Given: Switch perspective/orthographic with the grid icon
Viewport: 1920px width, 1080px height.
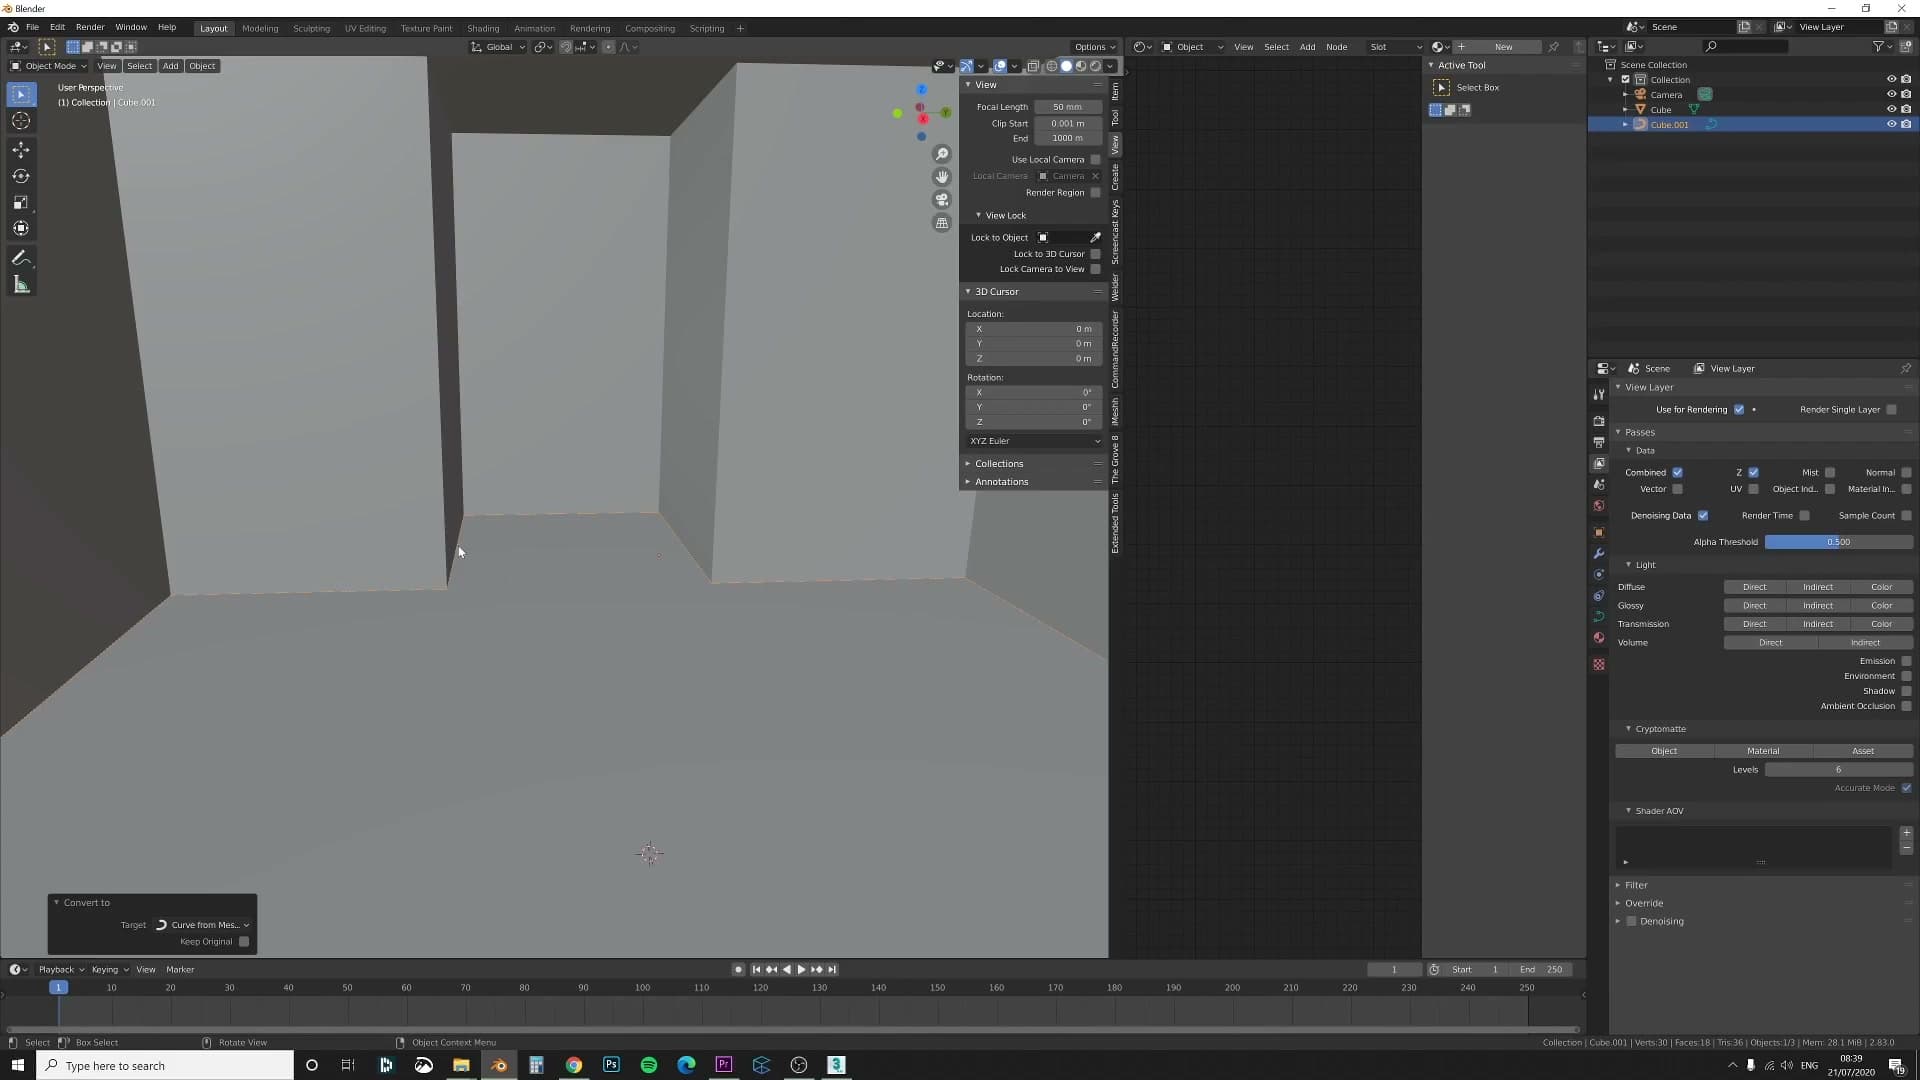Looking at the screenshot, I should [x=942, y=223].
